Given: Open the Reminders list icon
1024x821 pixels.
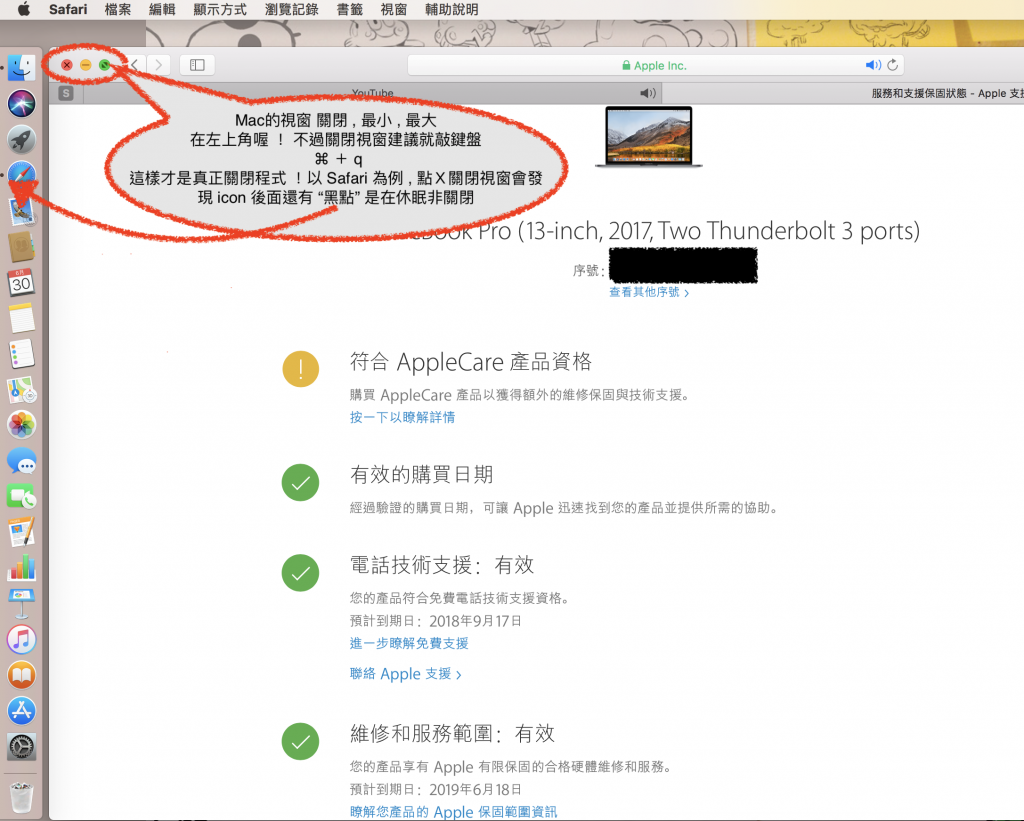Looking at the screenshot, I should (22, 354).
